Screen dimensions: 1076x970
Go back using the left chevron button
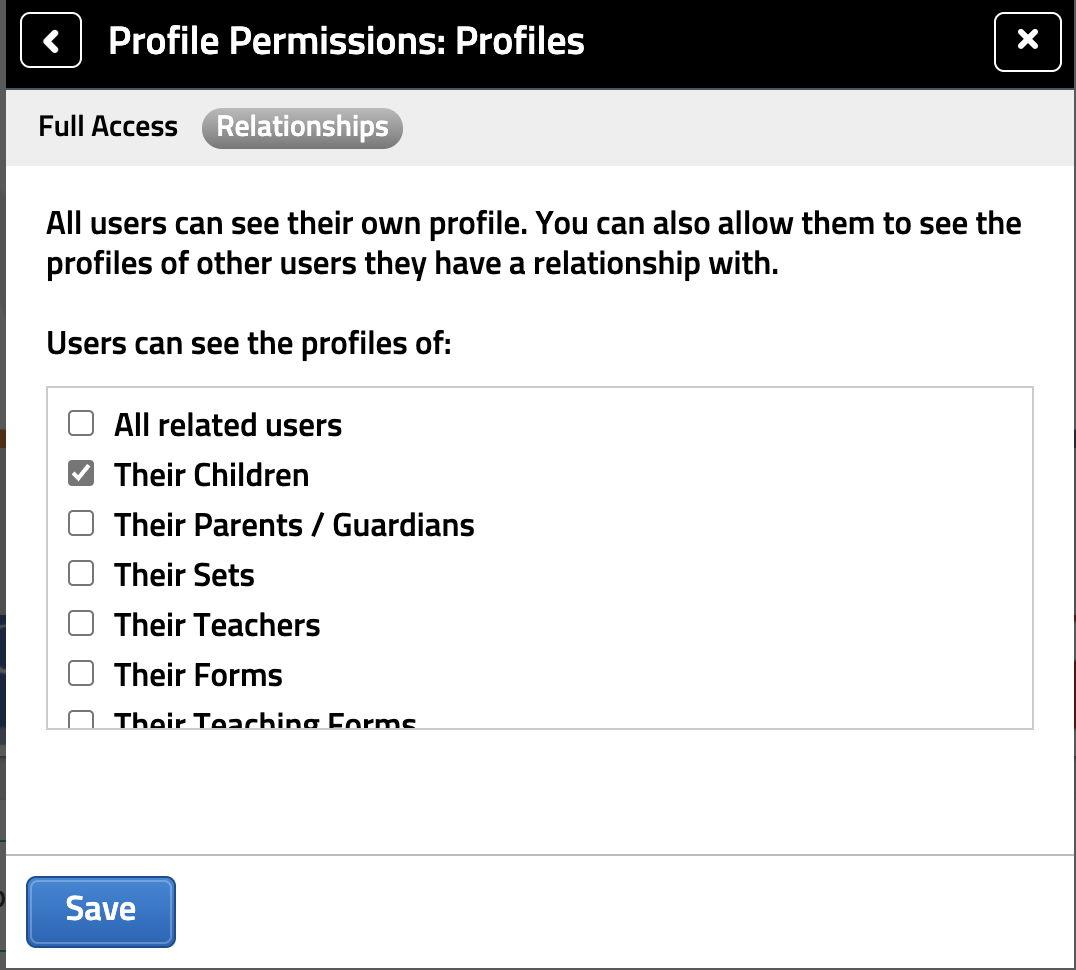point(51,42)
